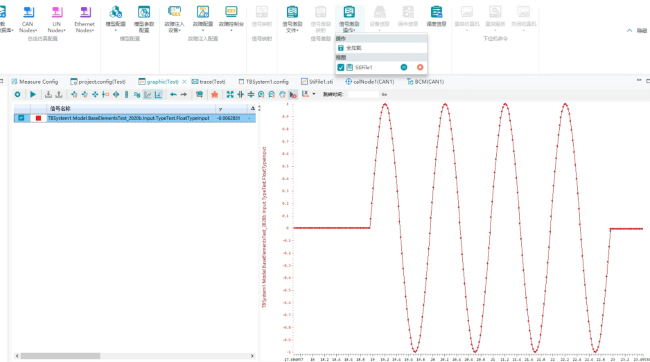Click the wave compare toolbar icon
The image size is (650, 362).
137,95
